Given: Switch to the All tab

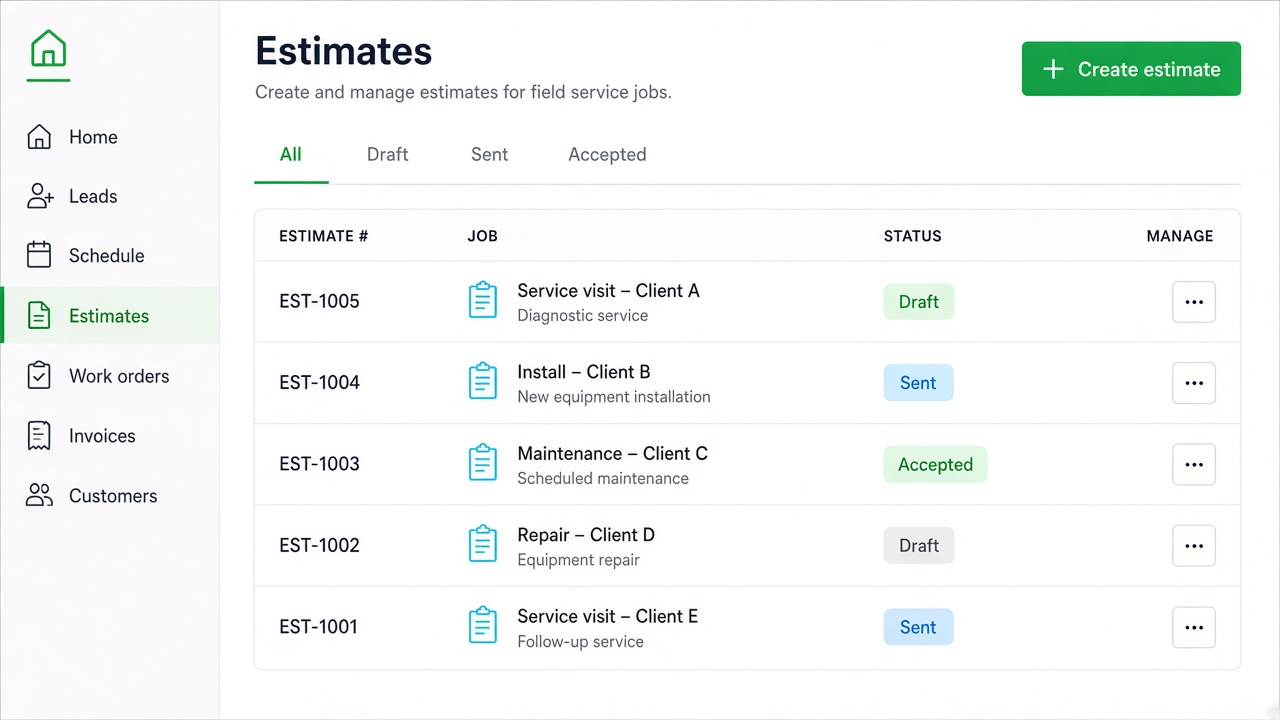Looking at the screenshot, I should (x=291, y=155).
